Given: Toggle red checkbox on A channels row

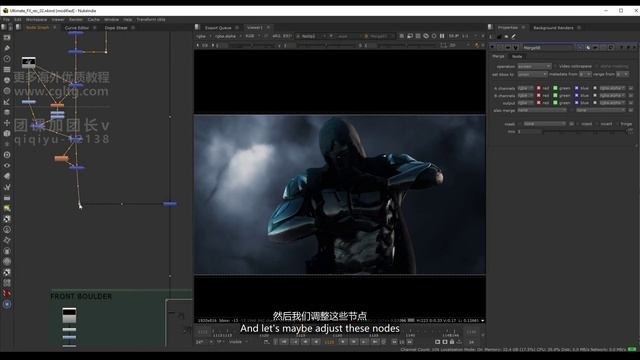Looking at the screenshot, I should click(x=538, y=88).
